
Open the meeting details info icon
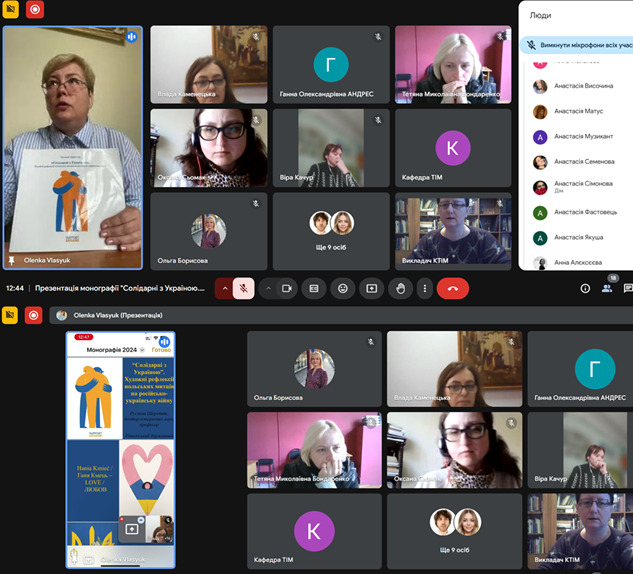pos(585,288)
